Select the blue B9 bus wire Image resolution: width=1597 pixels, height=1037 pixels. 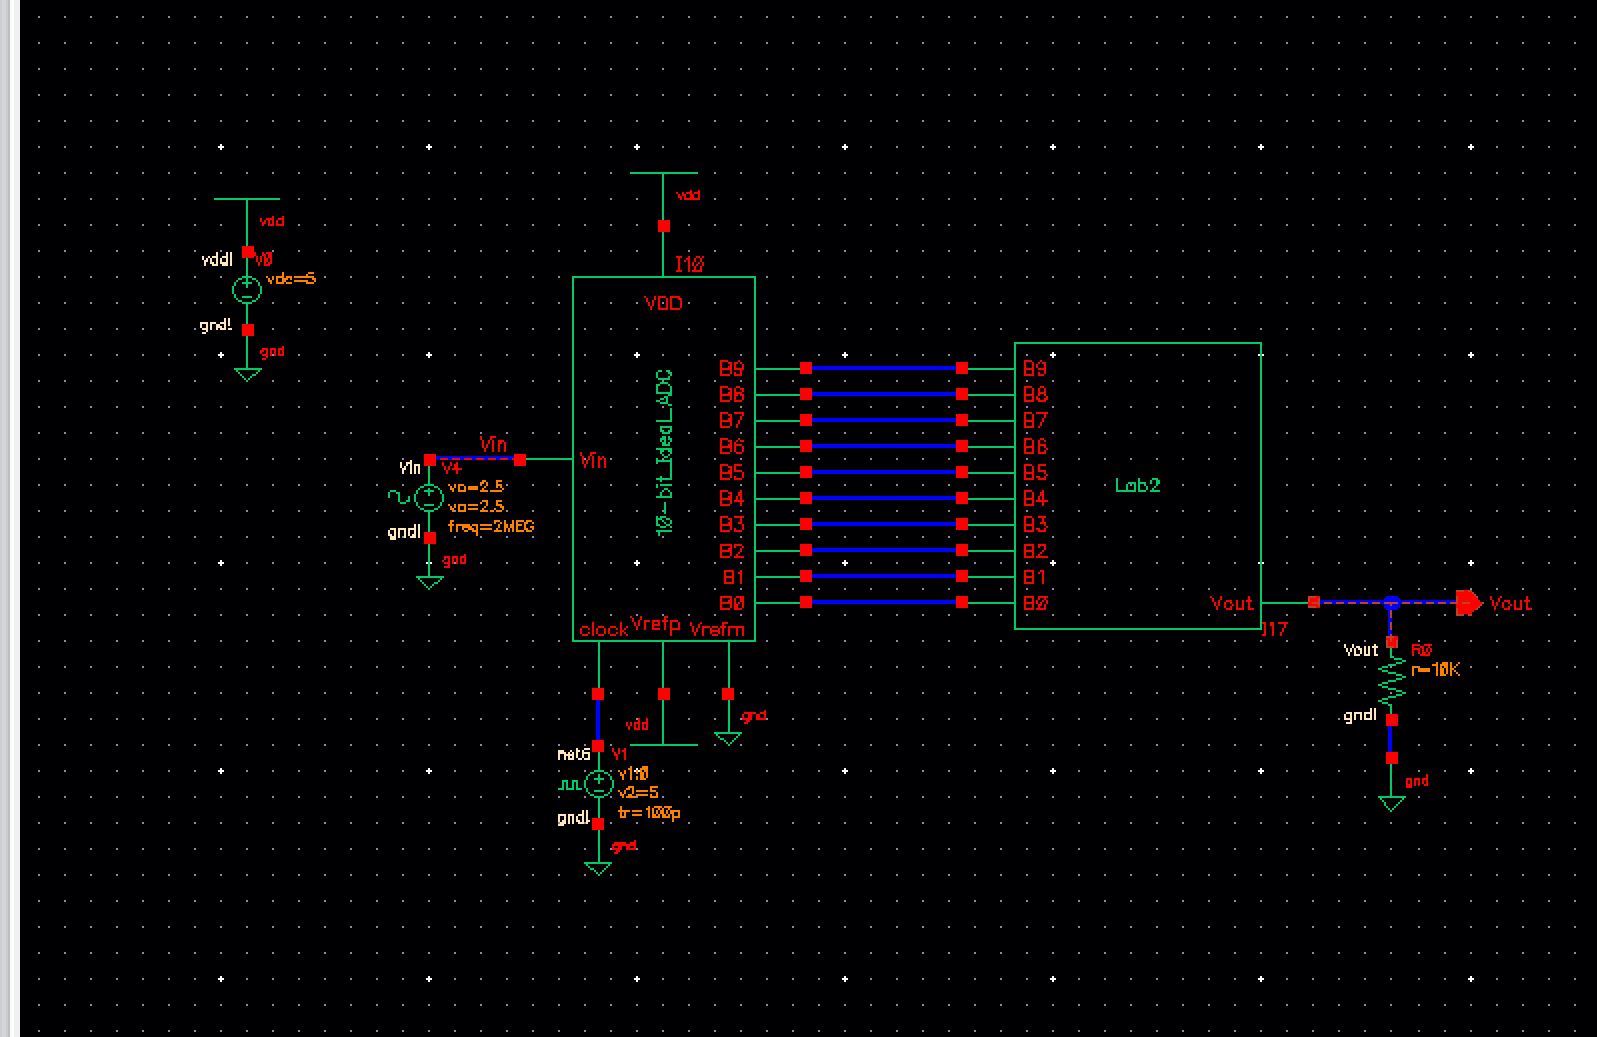point(883,368)
